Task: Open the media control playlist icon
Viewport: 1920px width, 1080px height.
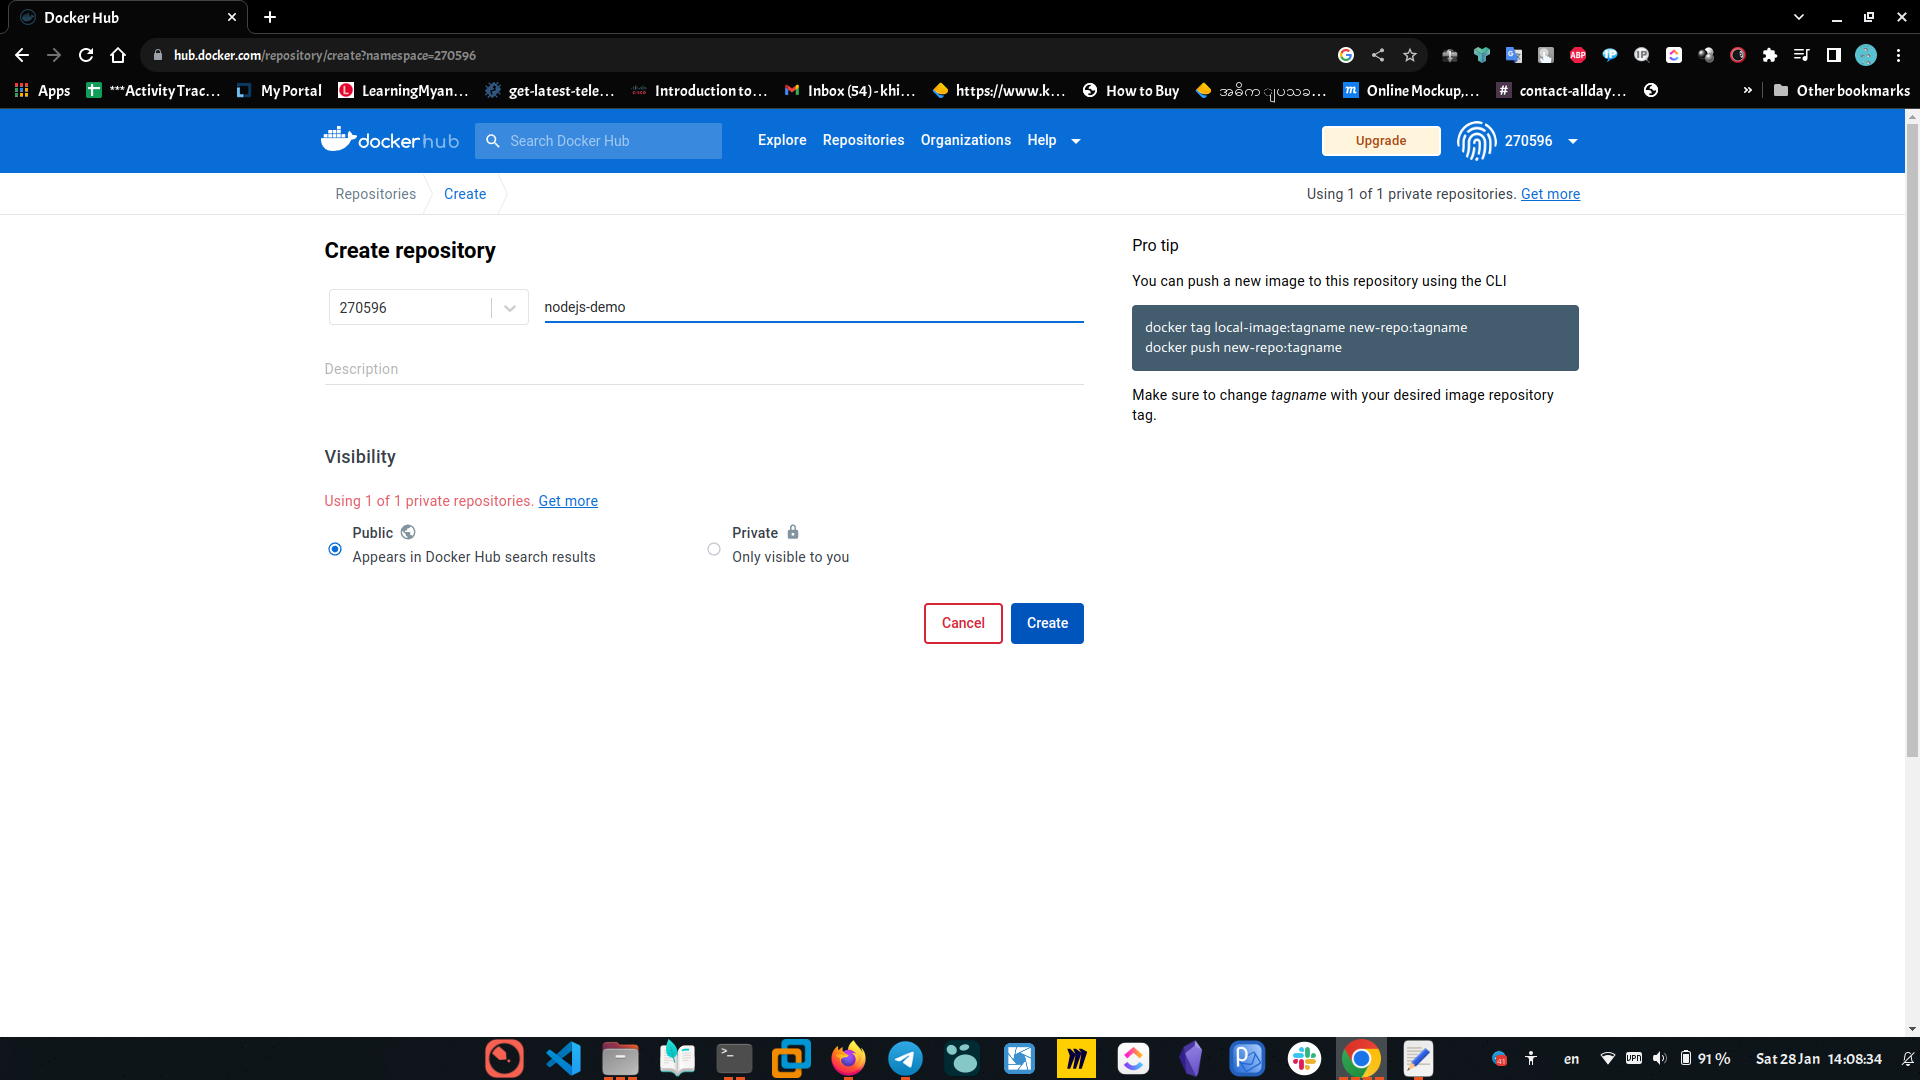Action: click(x=1802, y=55)
